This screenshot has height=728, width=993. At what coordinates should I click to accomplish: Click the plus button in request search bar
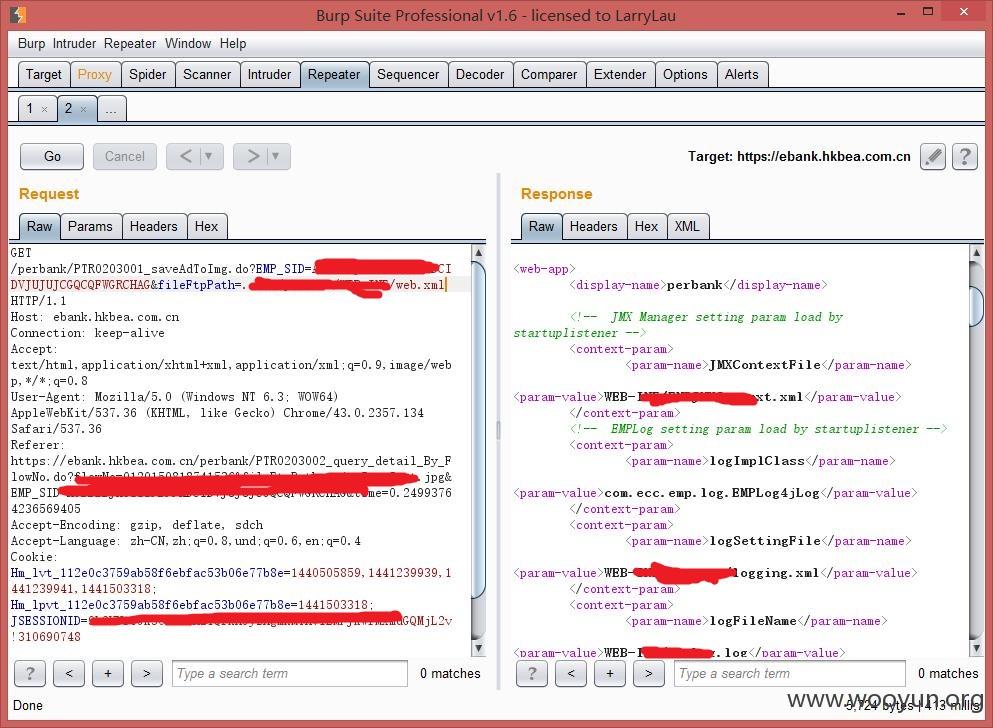coord(108,674)
